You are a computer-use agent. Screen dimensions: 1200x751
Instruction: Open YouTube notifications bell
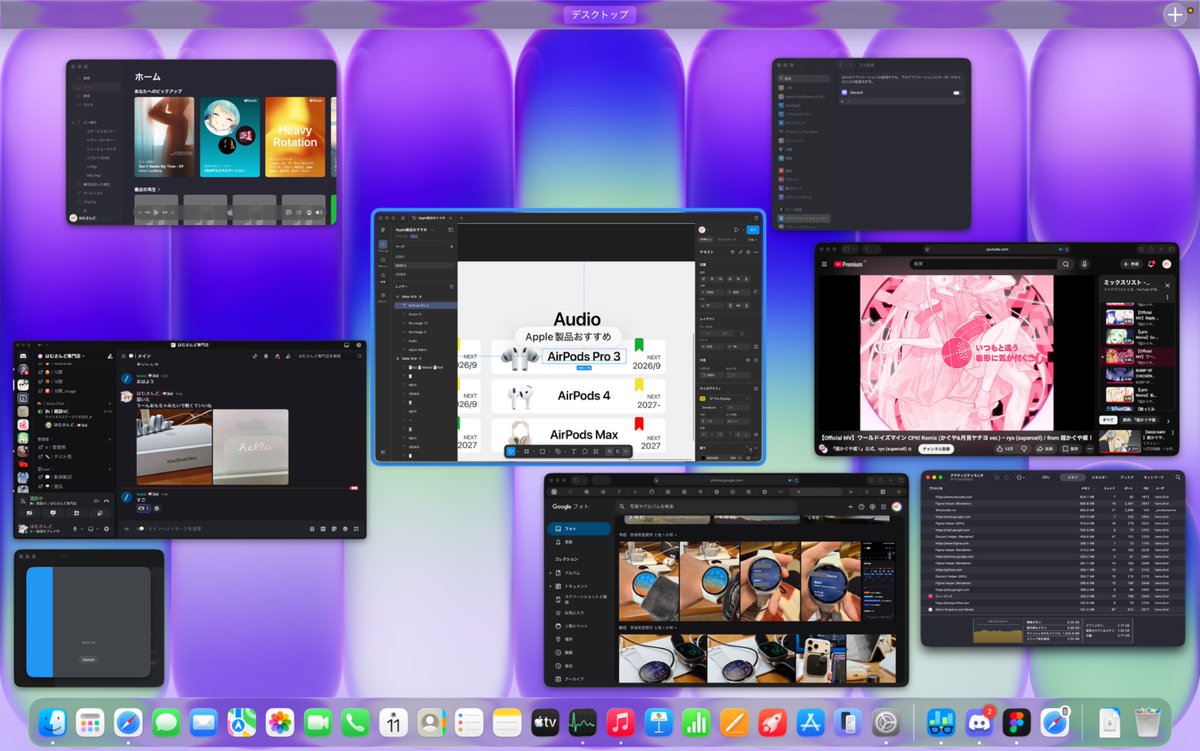click(x=1151, y=264)
